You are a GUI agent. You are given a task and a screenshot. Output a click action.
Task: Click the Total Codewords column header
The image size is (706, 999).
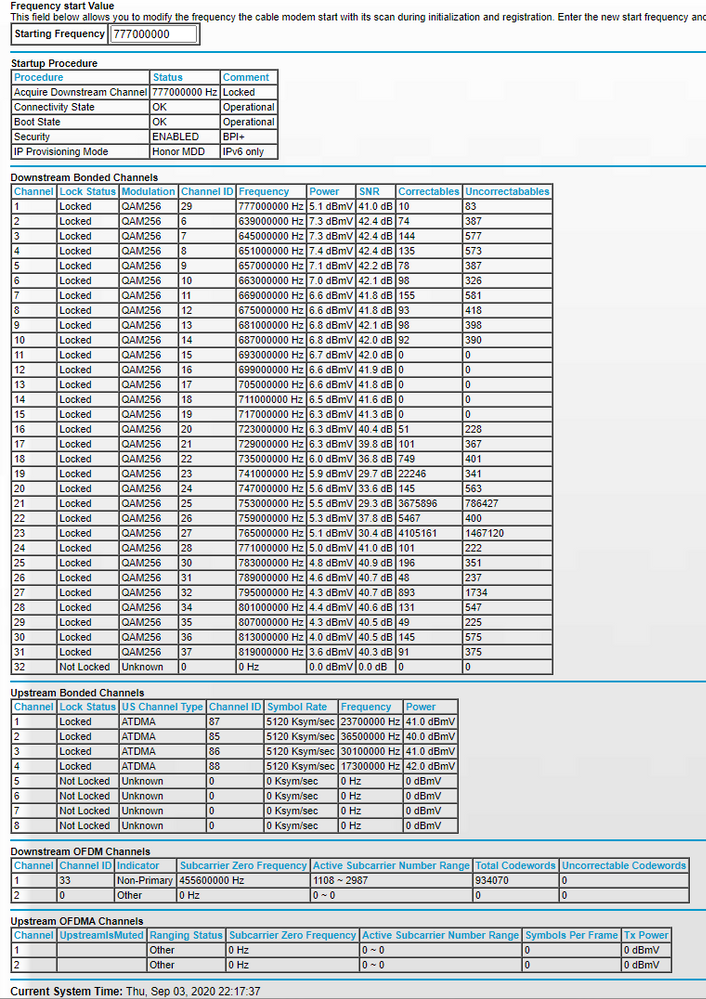tap(515, 865)
